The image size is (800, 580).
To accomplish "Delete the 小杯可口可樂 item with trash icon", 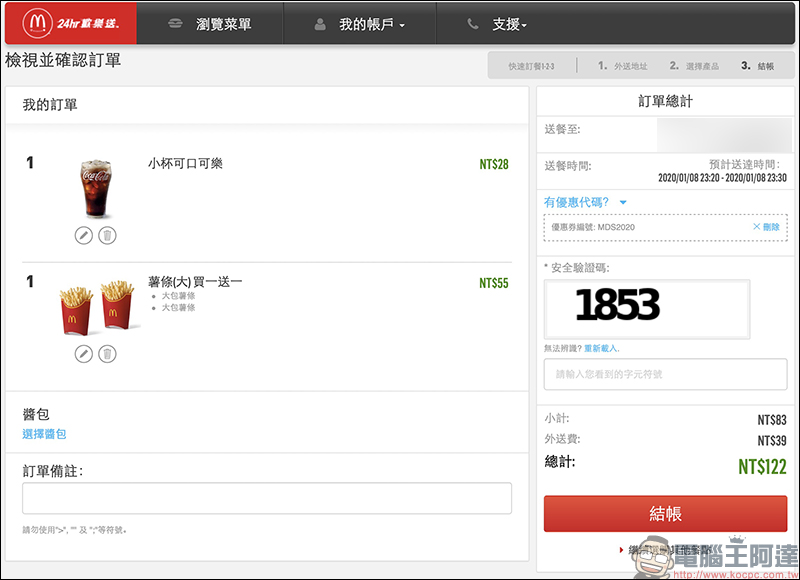I will pos(107,235).
